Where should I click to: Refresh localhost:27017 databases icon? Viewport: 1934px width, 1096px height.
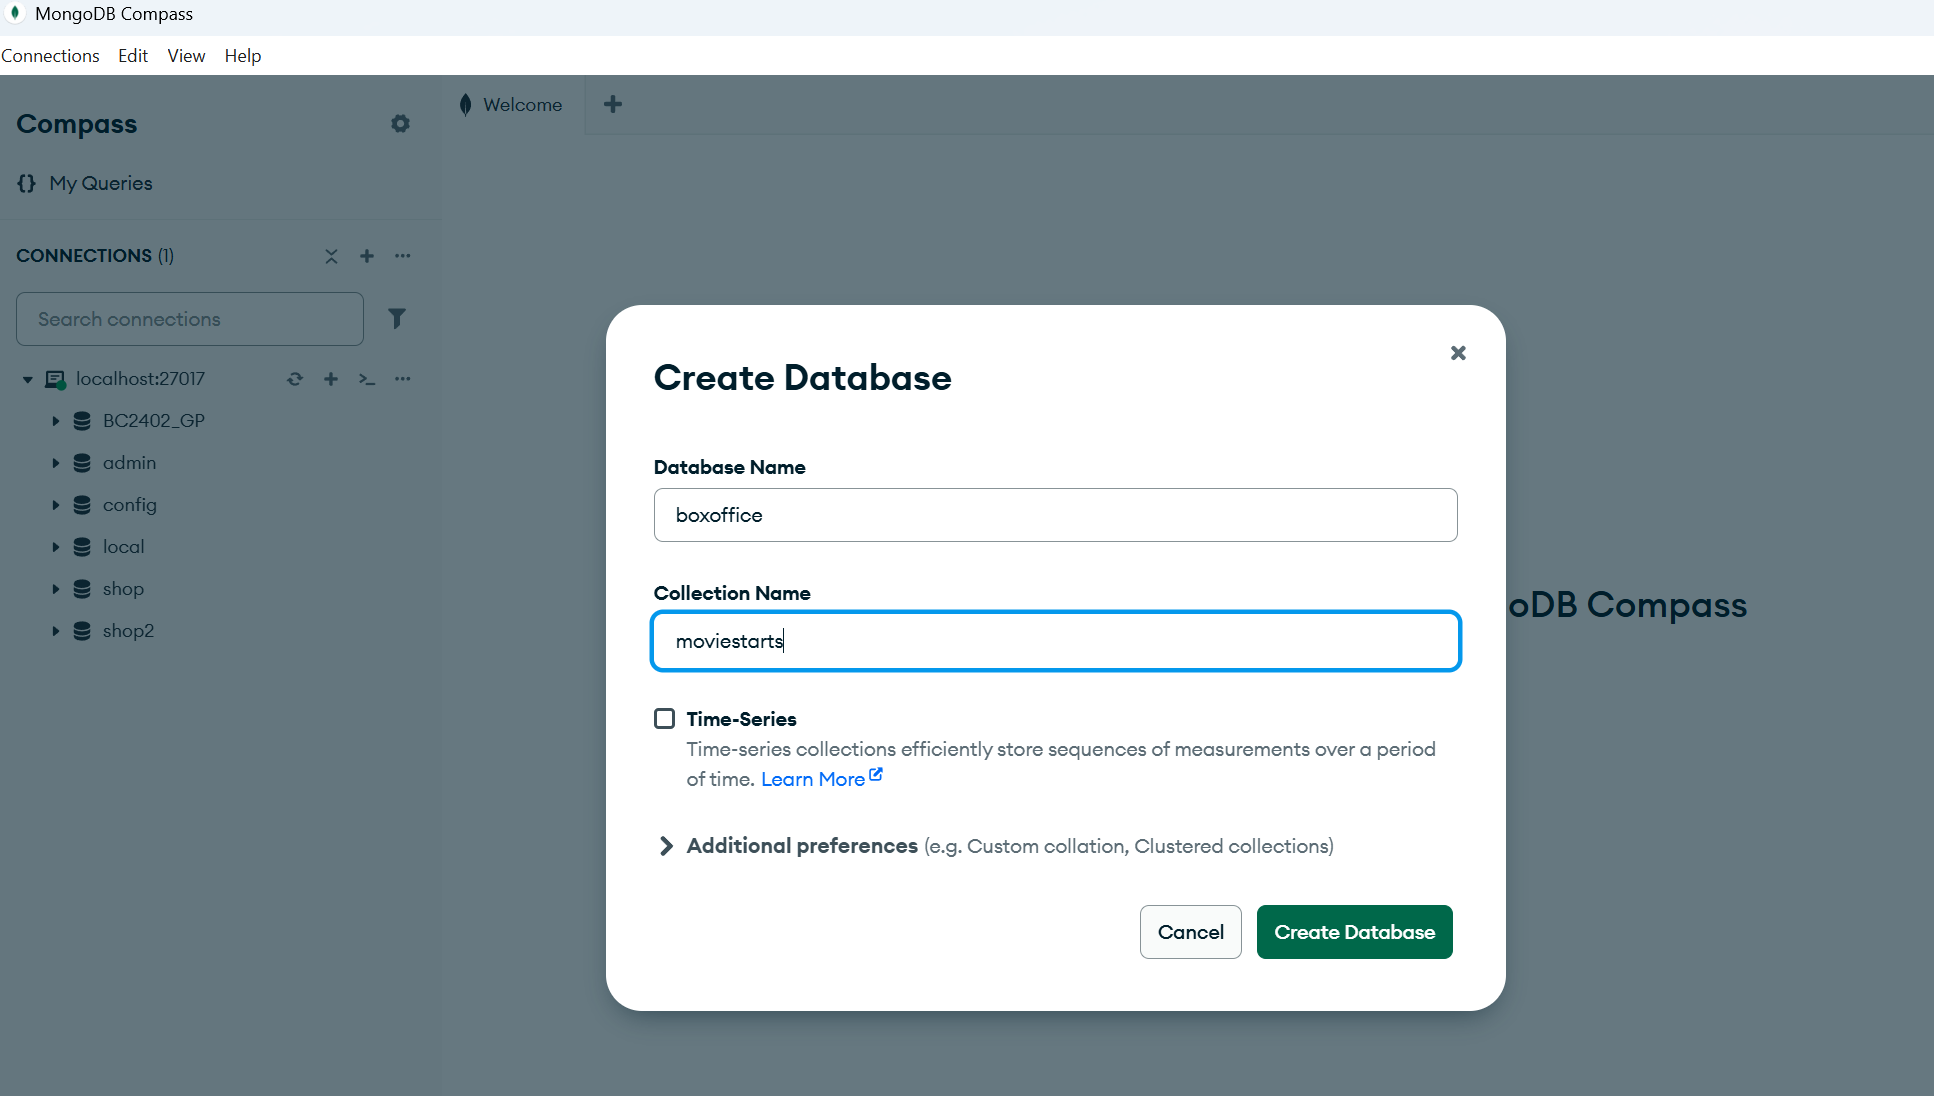[x=294, y=379]
